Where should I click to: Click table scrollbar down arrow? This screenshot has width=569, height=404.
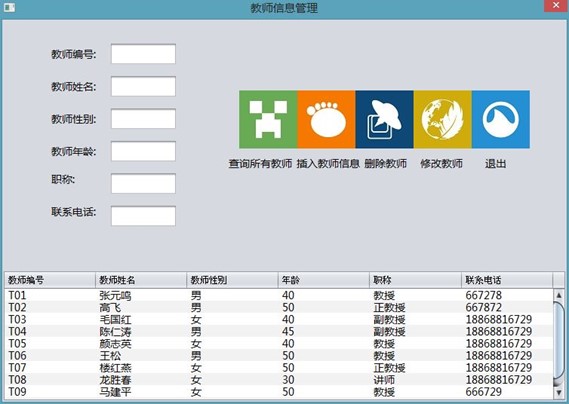(x=559, y=392)
